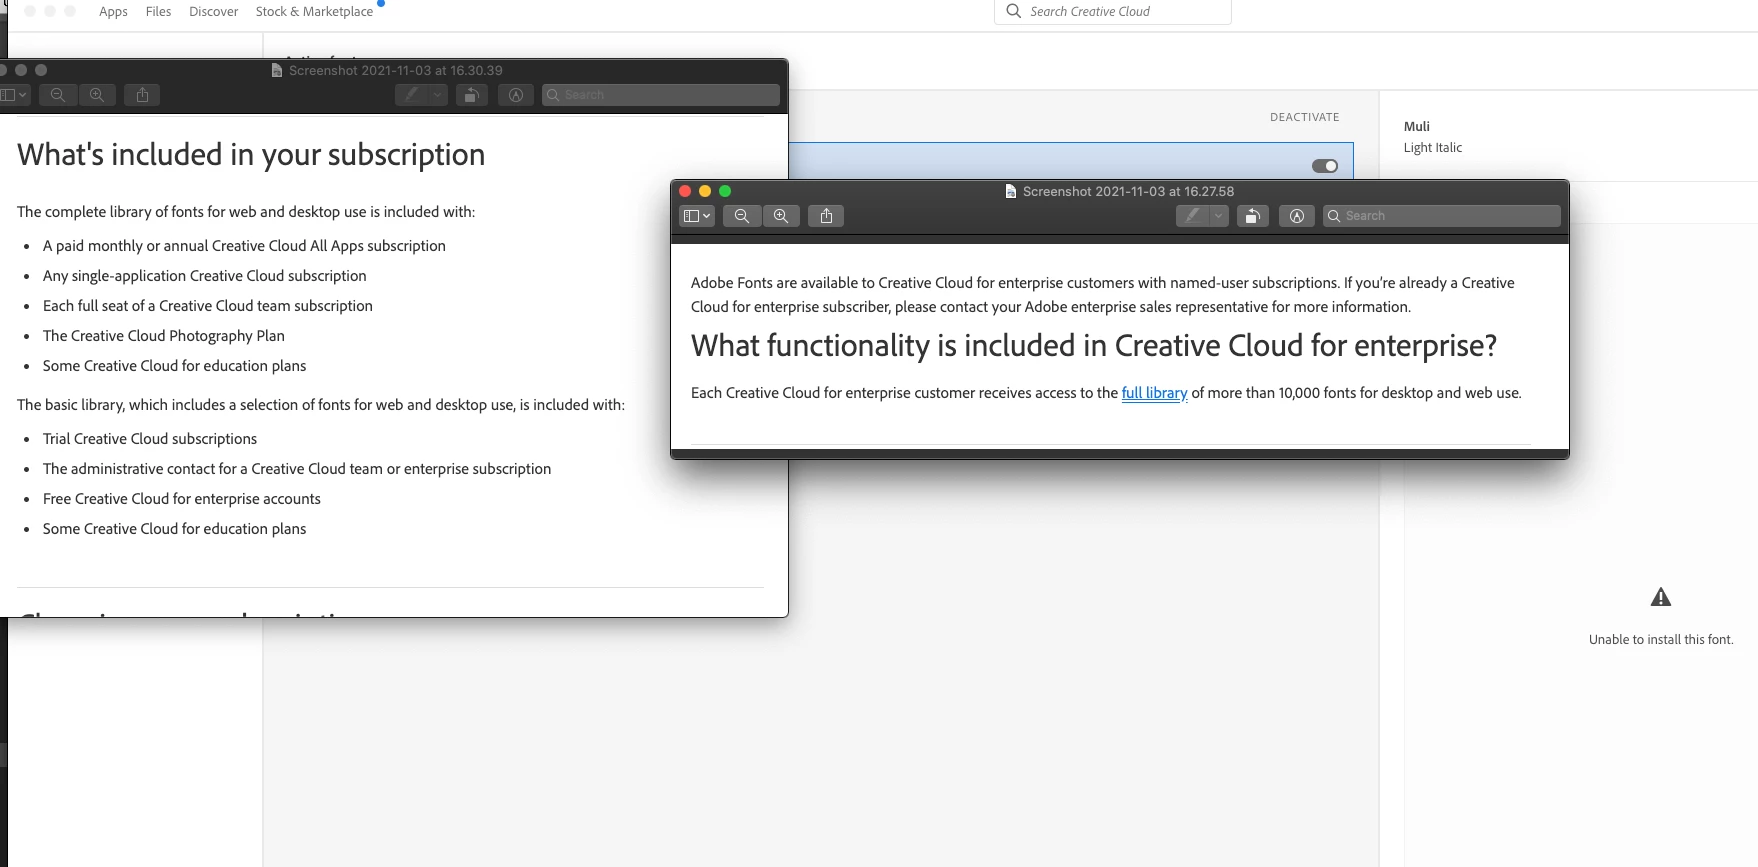Click 'The administrative contact' bullet line
The height and width of the screenshot is (867, 1758).
tap(297, 469)
